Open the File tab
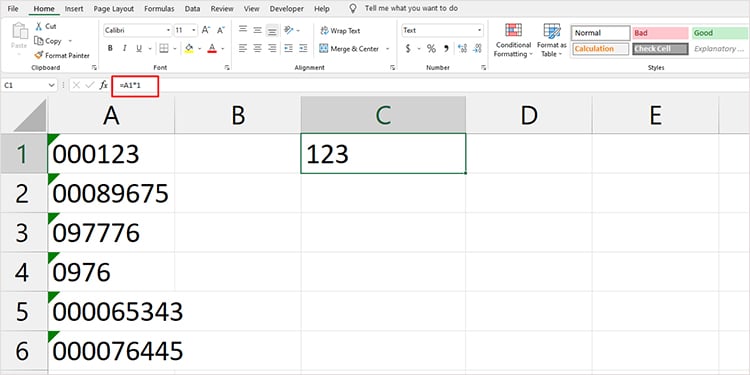Viewport: 750px width, 375px height. tap(13, 9)
